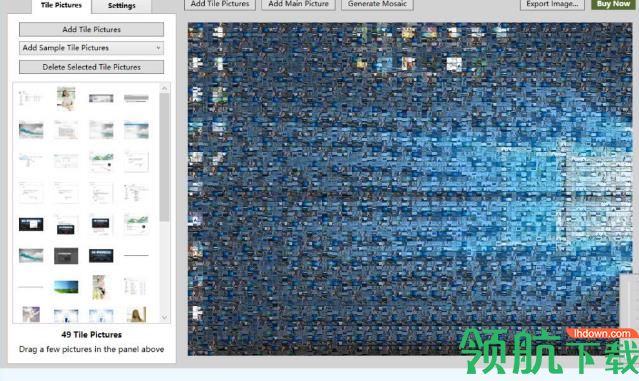The height and width of the screenshot is (381, 639).
Task: Click the Export Image... button
Action: (x=552, y=4)
